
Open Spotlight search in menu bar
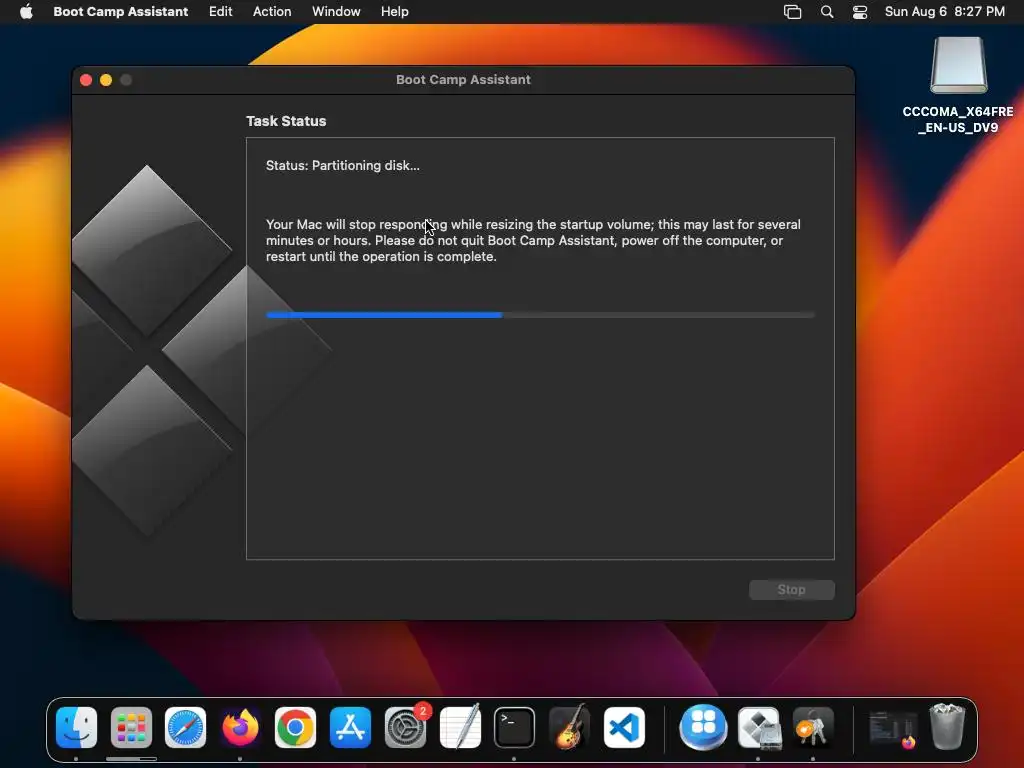tap(827, 12)
